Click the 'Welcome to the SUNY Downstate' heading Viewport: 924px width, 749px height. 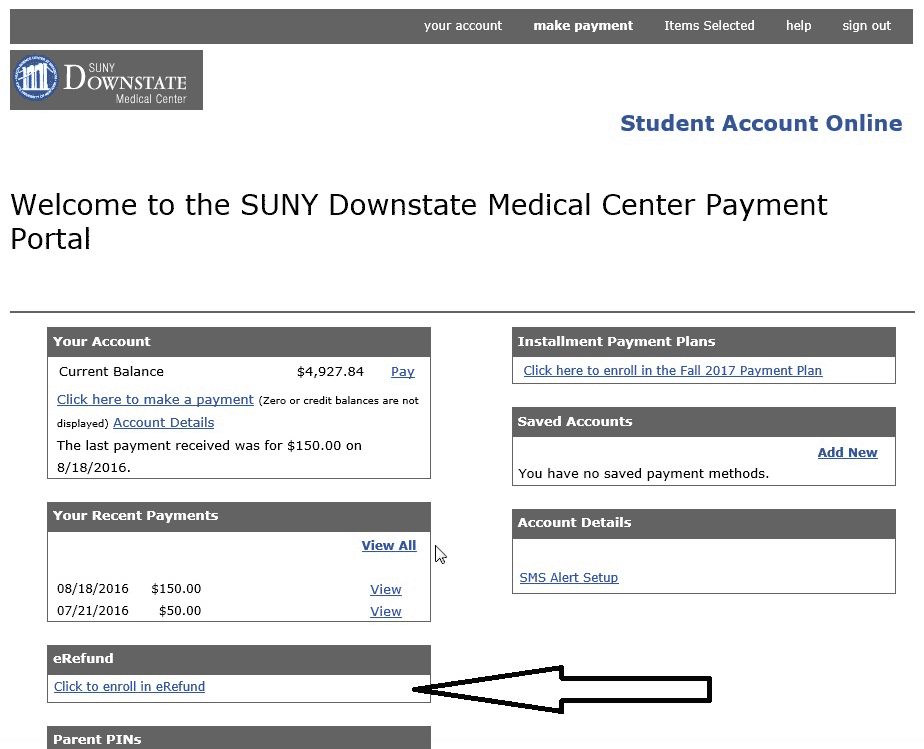click(419, 222)
